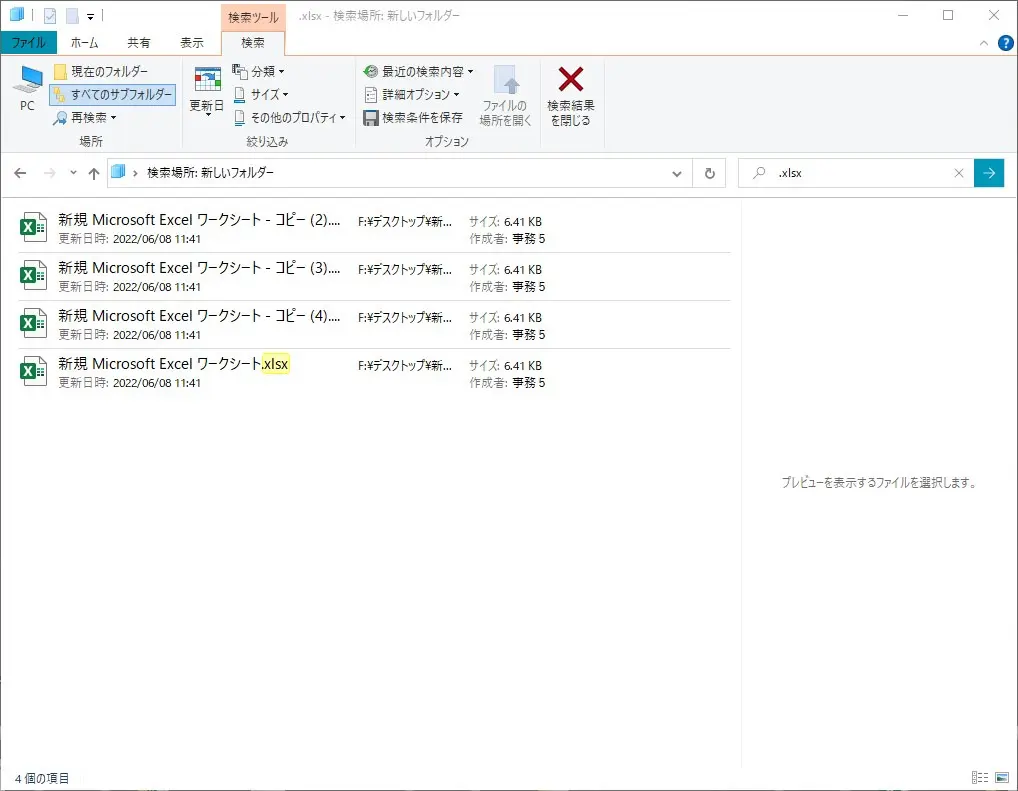1018x791 pixels.
Task: Start the search with blue arrow button
Action: [989, 172]
